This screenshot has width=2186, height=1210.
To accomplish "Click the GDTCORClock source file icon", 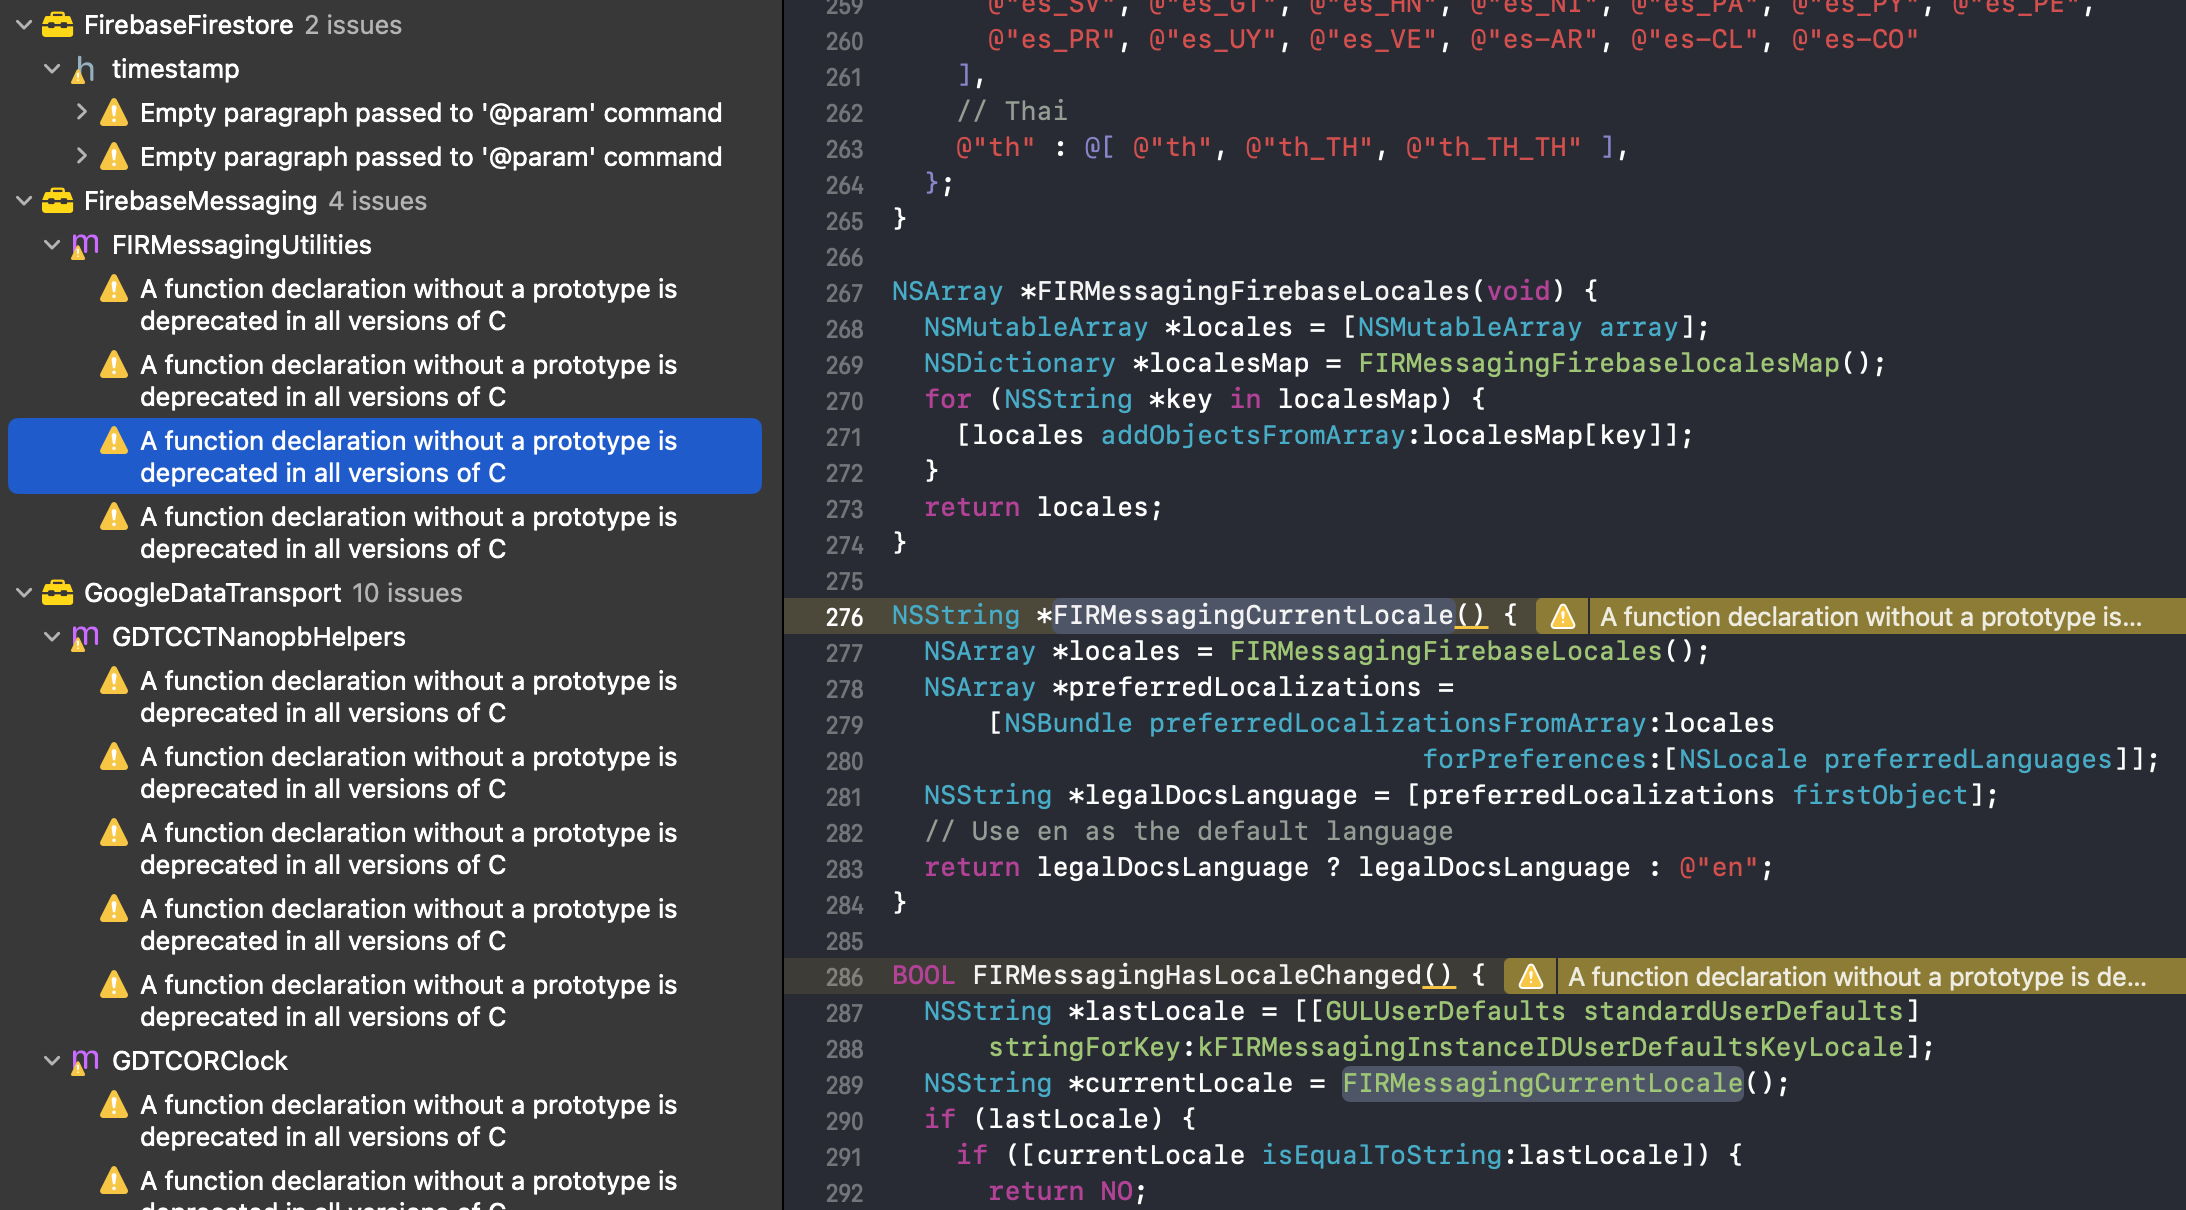I will click(x=85, y=1061).
